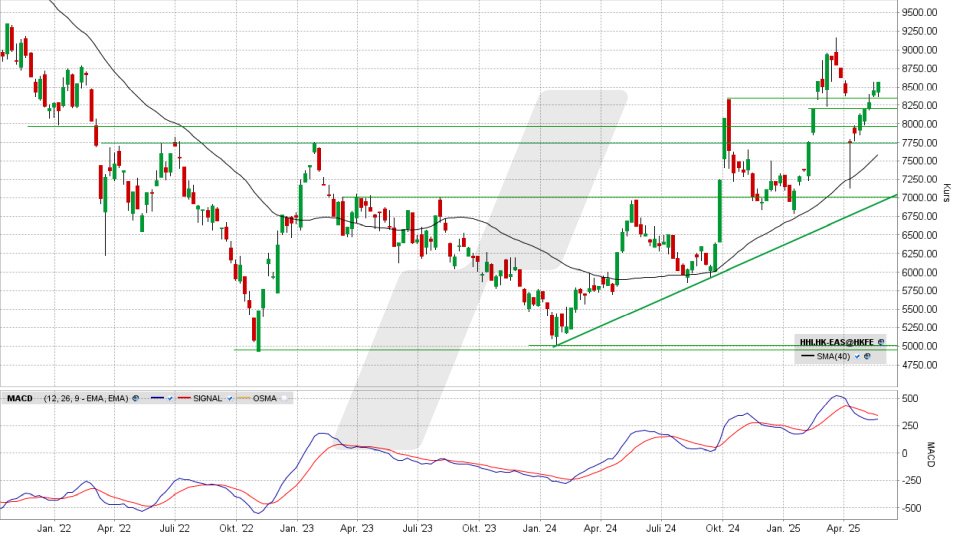Click the HHI.HK-EAS@HKFE symbol label
Screen dimensions: 960x540
tap(837, 342)
